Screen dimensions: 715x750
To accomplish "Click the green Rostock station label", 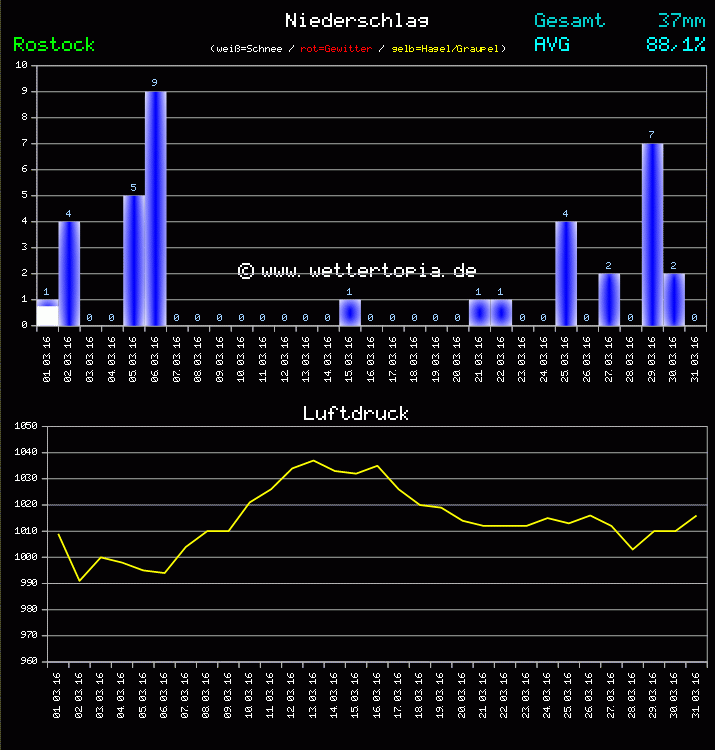I will click(x=54, y=45).
